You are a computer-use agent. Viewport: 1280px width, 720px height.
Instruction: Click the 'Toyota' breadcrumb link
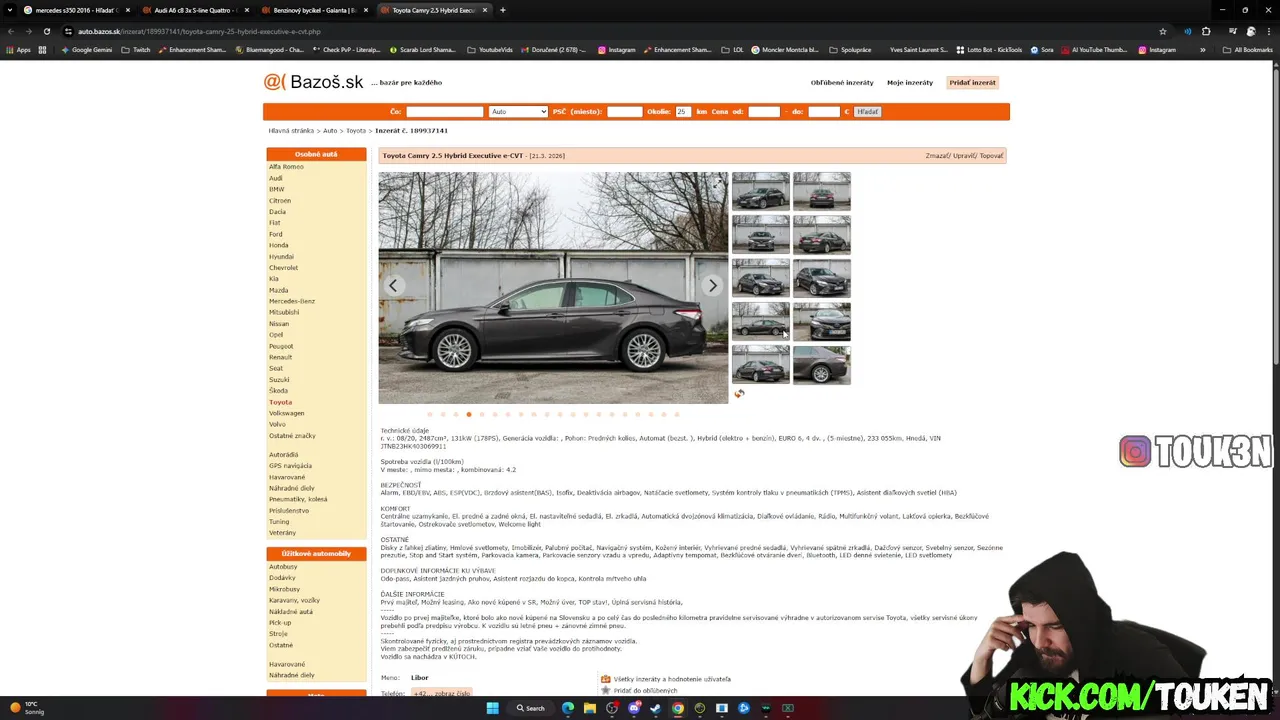pyautogui.click(x=356, y=131)
